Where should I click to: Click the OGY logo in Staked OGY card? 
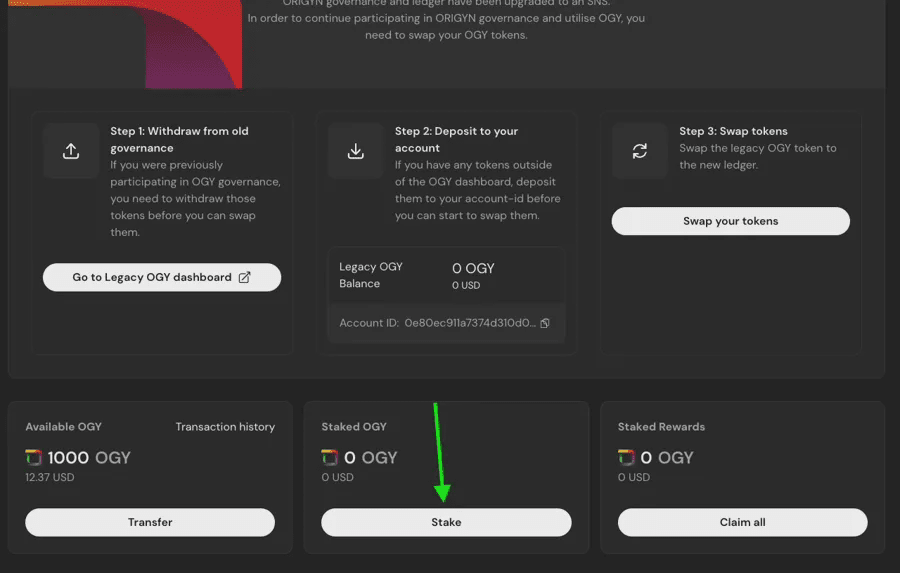(x=330, y=458)
